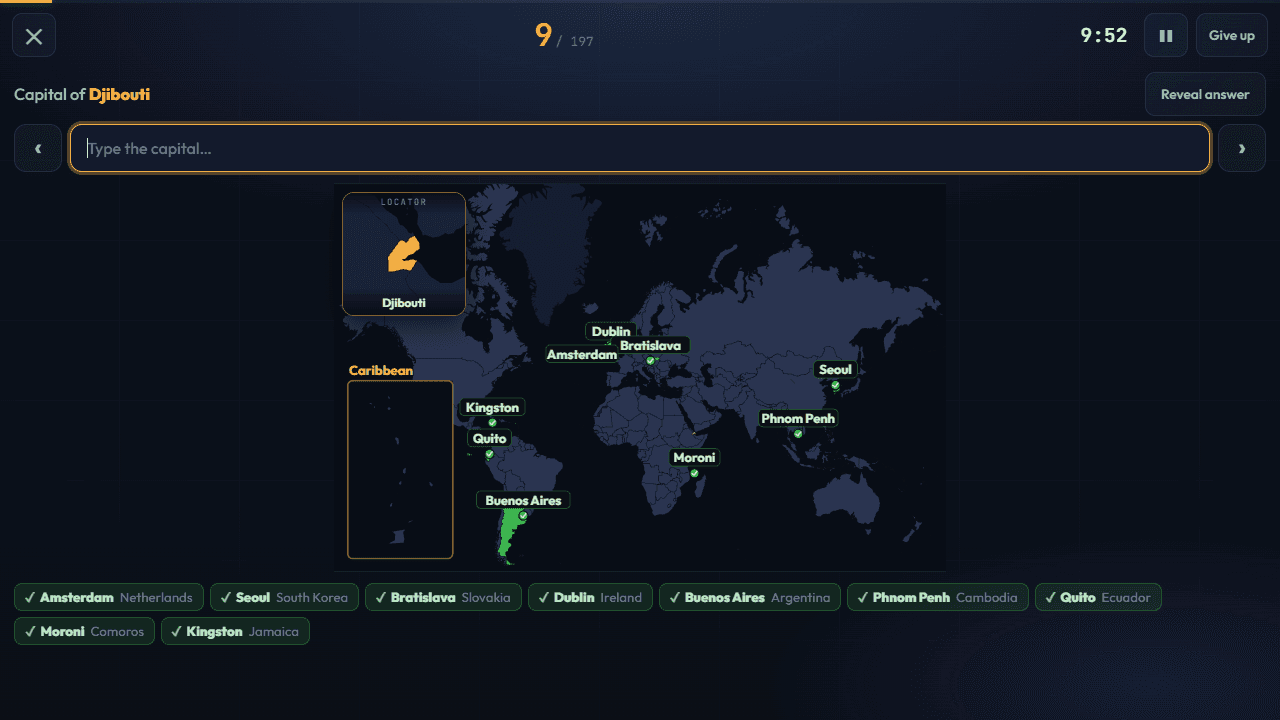Click the Caribbean heading label
The image size is (1280, 720).
pos(380,371)
